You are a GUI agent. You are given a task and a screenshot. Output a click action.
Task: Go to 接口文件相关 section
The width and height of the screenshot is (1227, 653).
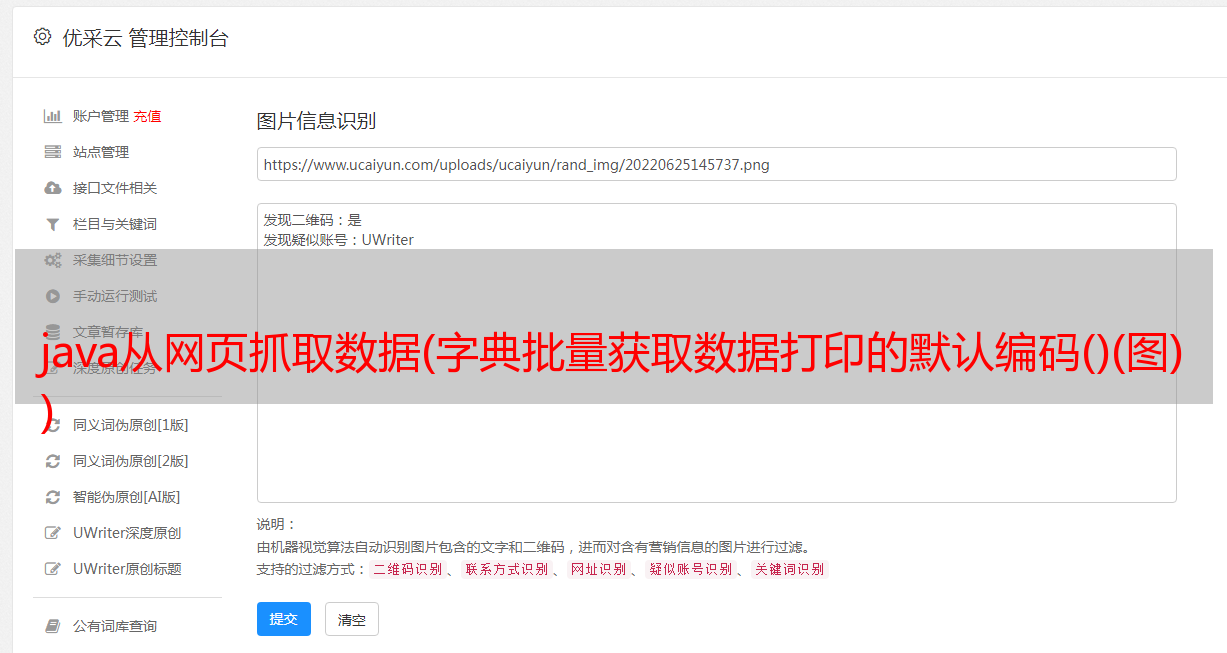[x=115, y=188]
